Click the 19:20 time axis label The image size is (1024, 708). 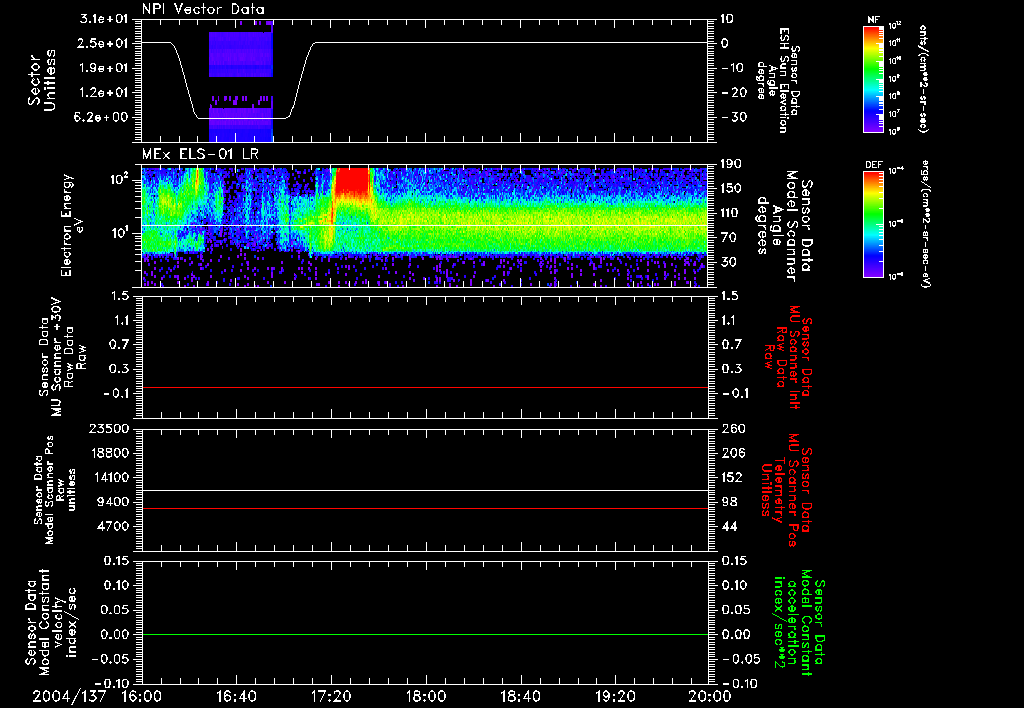click(615, 696)
